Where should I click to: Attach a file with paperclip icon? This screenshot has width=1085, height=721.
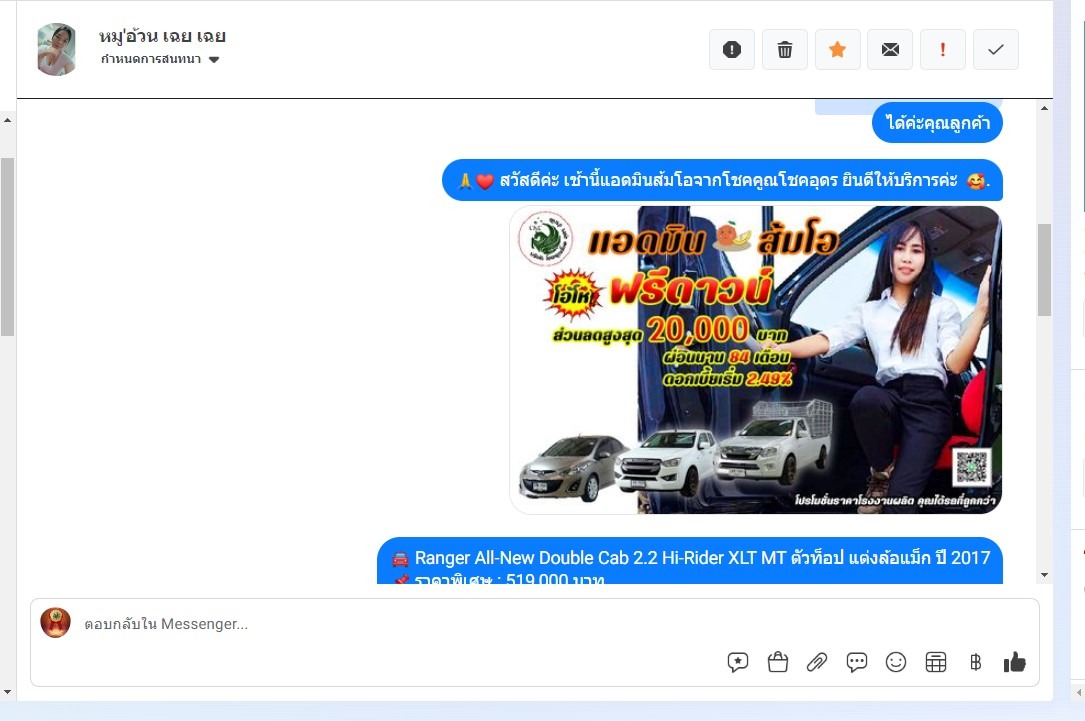[817, 662]
